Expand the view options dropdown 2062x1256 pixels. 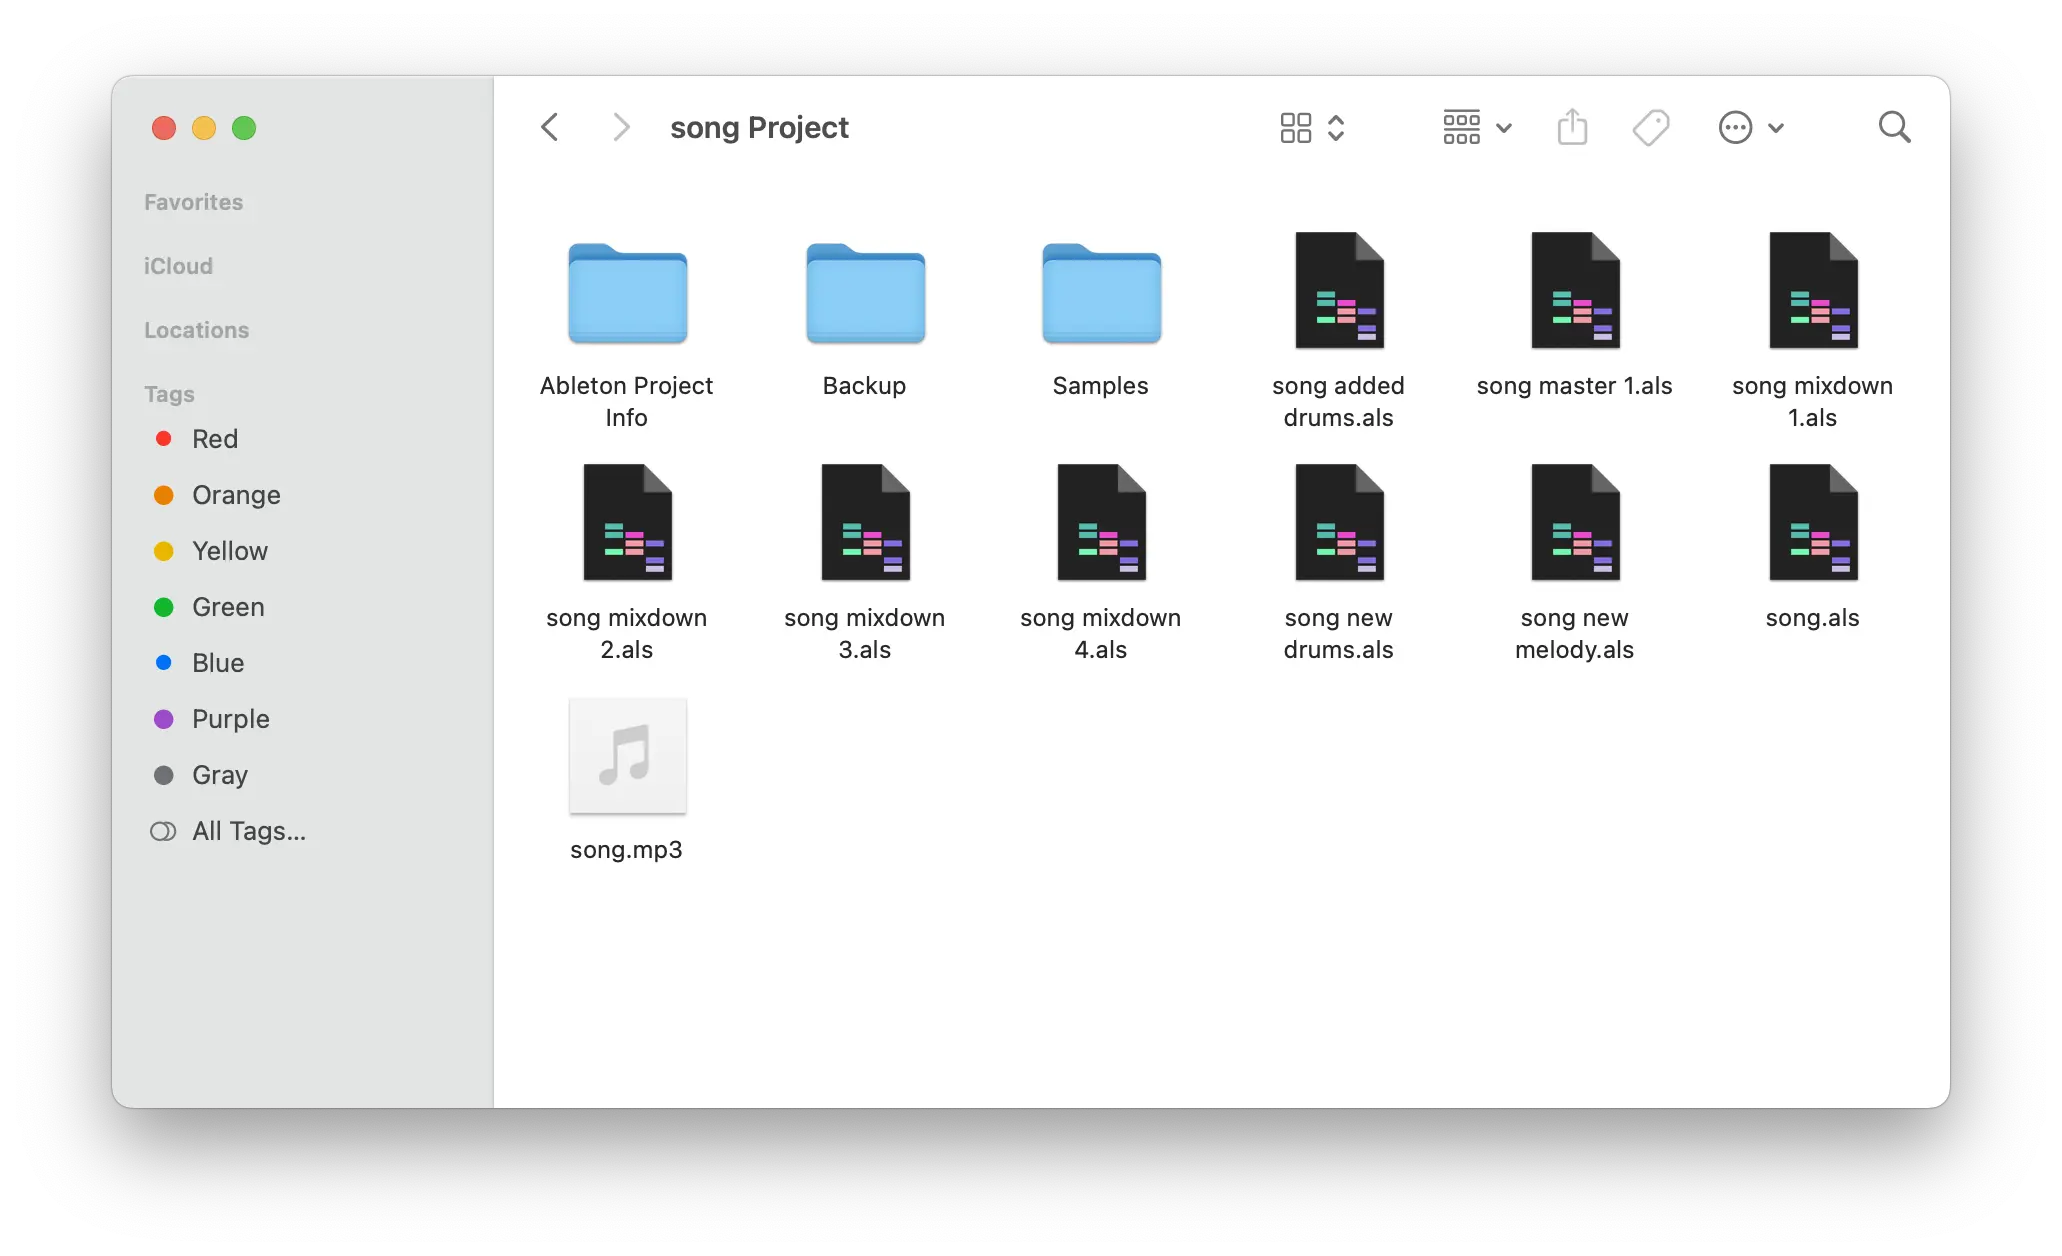[x=1504, y=127]
